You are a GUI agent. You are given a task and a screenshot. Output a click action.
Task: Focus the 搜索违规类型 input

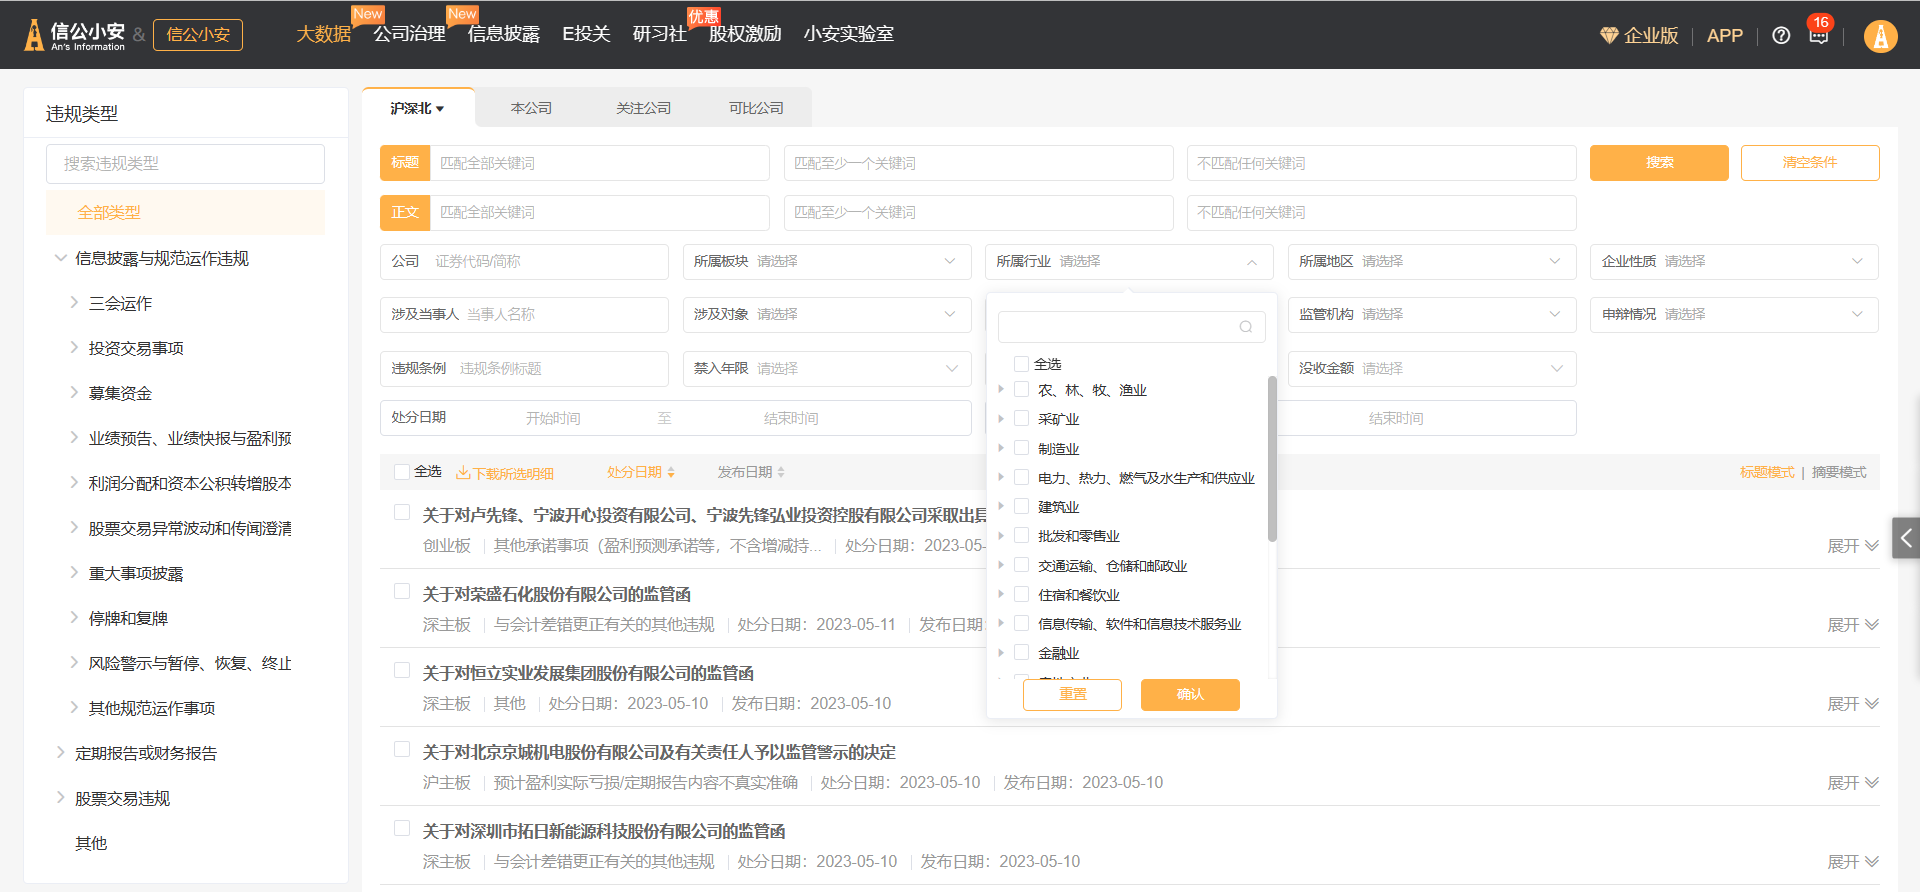click(185, 164)
